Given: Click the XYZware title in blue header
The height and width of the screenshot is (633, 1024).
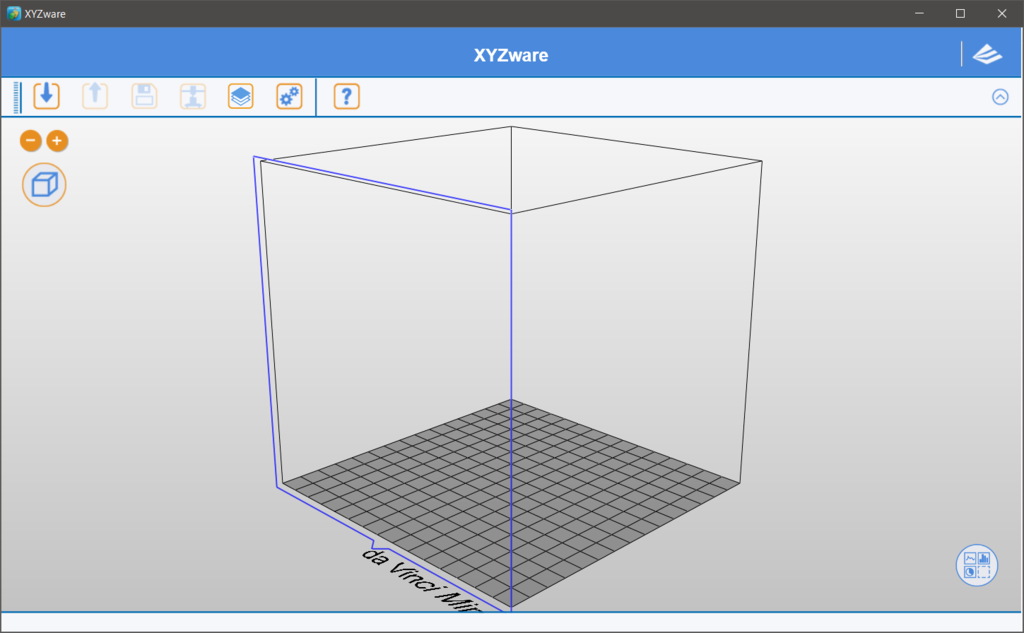Looking at the screenshot, I should [511, 55].
